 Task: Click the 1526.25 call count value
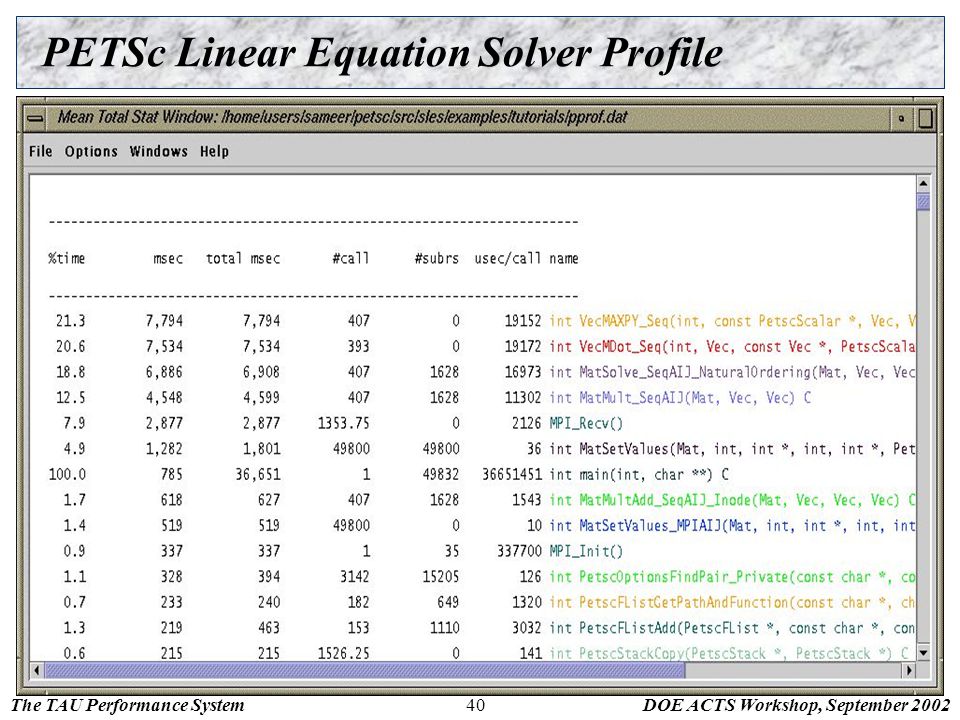coord(343,653)
